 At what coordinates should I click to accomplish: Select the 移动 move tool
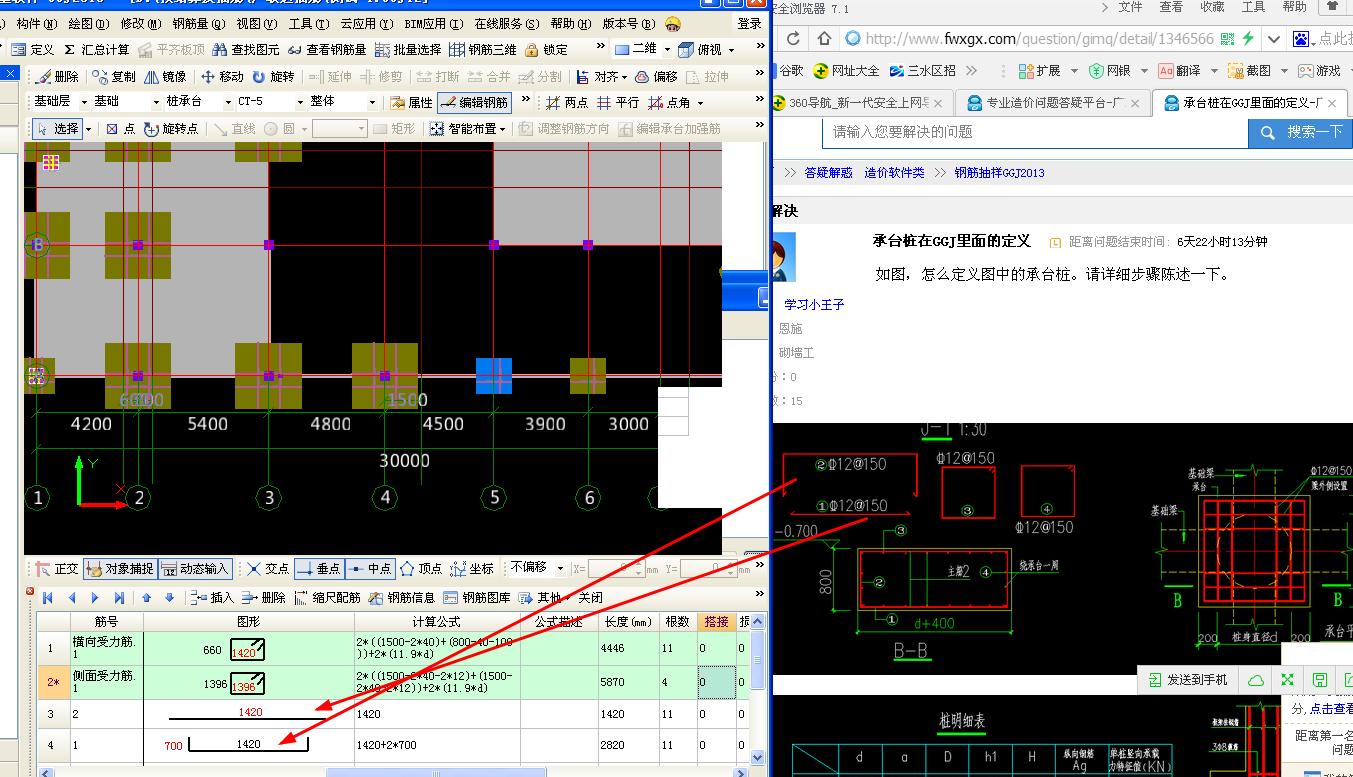click(222, 76)
